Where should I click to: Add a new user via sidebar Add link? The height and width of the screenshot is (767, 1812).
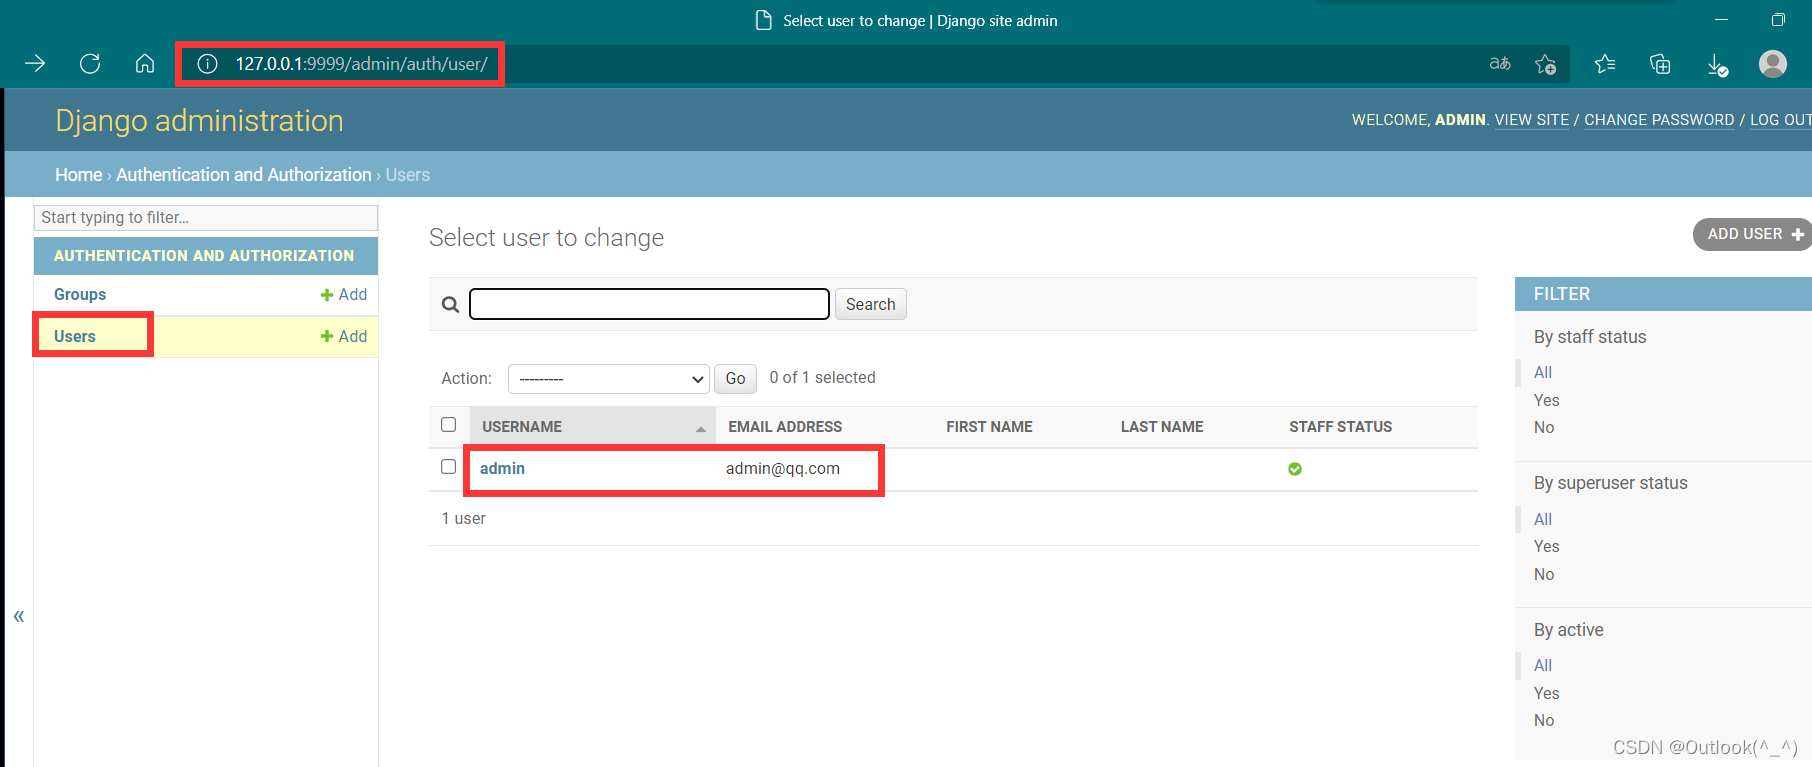point(344,337)
